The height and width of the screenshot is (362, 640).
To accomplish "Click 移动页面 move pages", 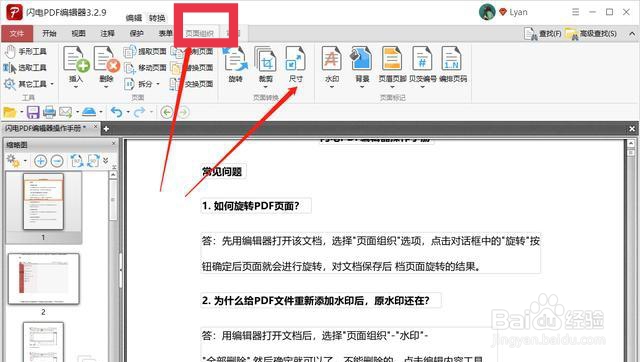I will [x=145, y=68].
